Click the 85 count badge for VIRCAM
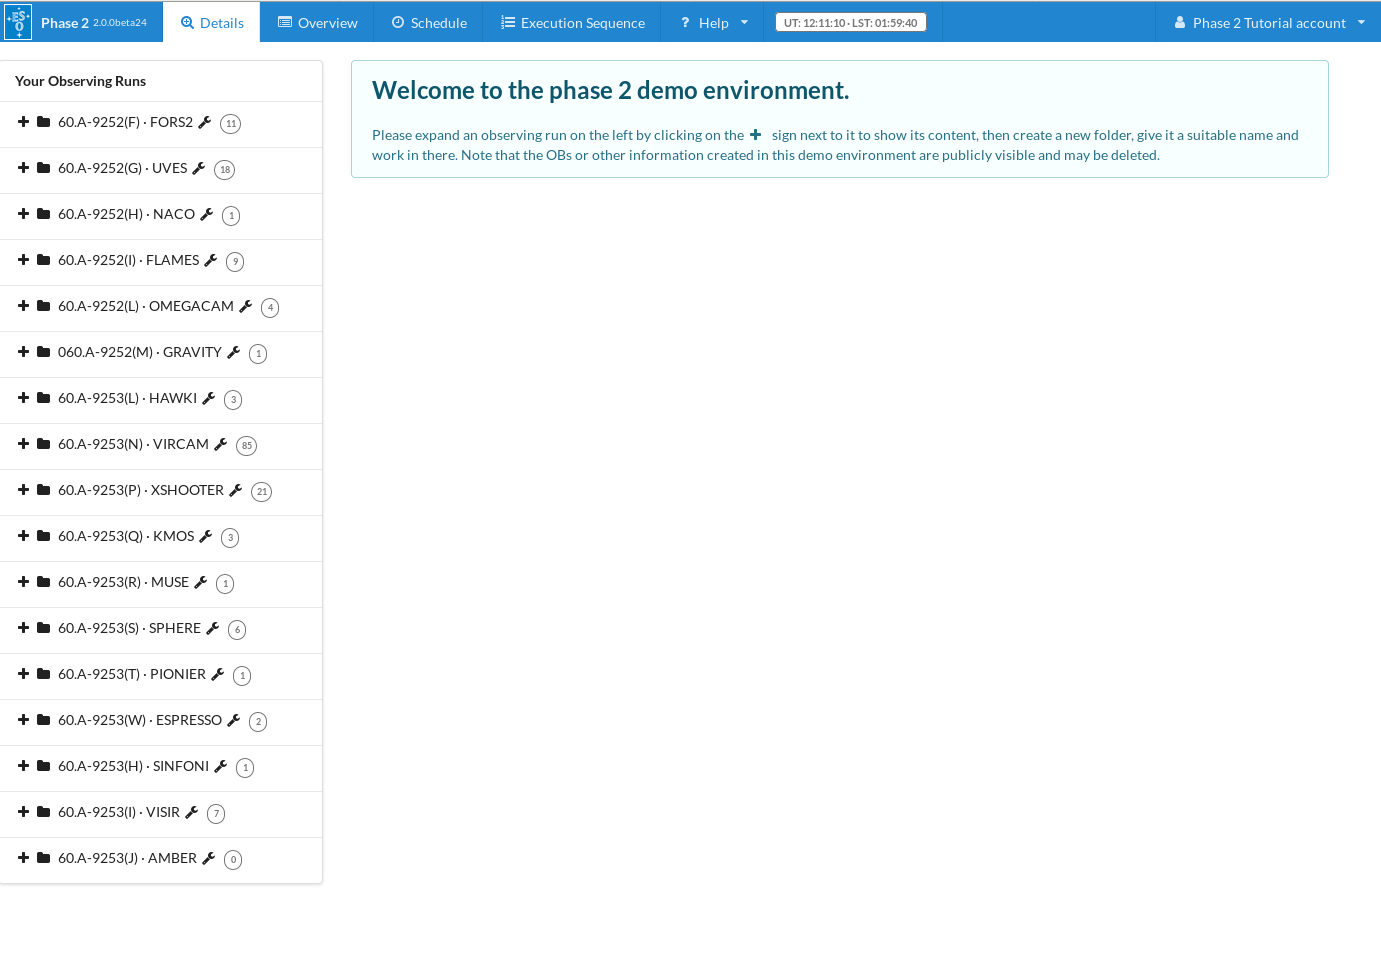Image resolution: width=1381 pixels, height=975 pixels. [247, 446]
